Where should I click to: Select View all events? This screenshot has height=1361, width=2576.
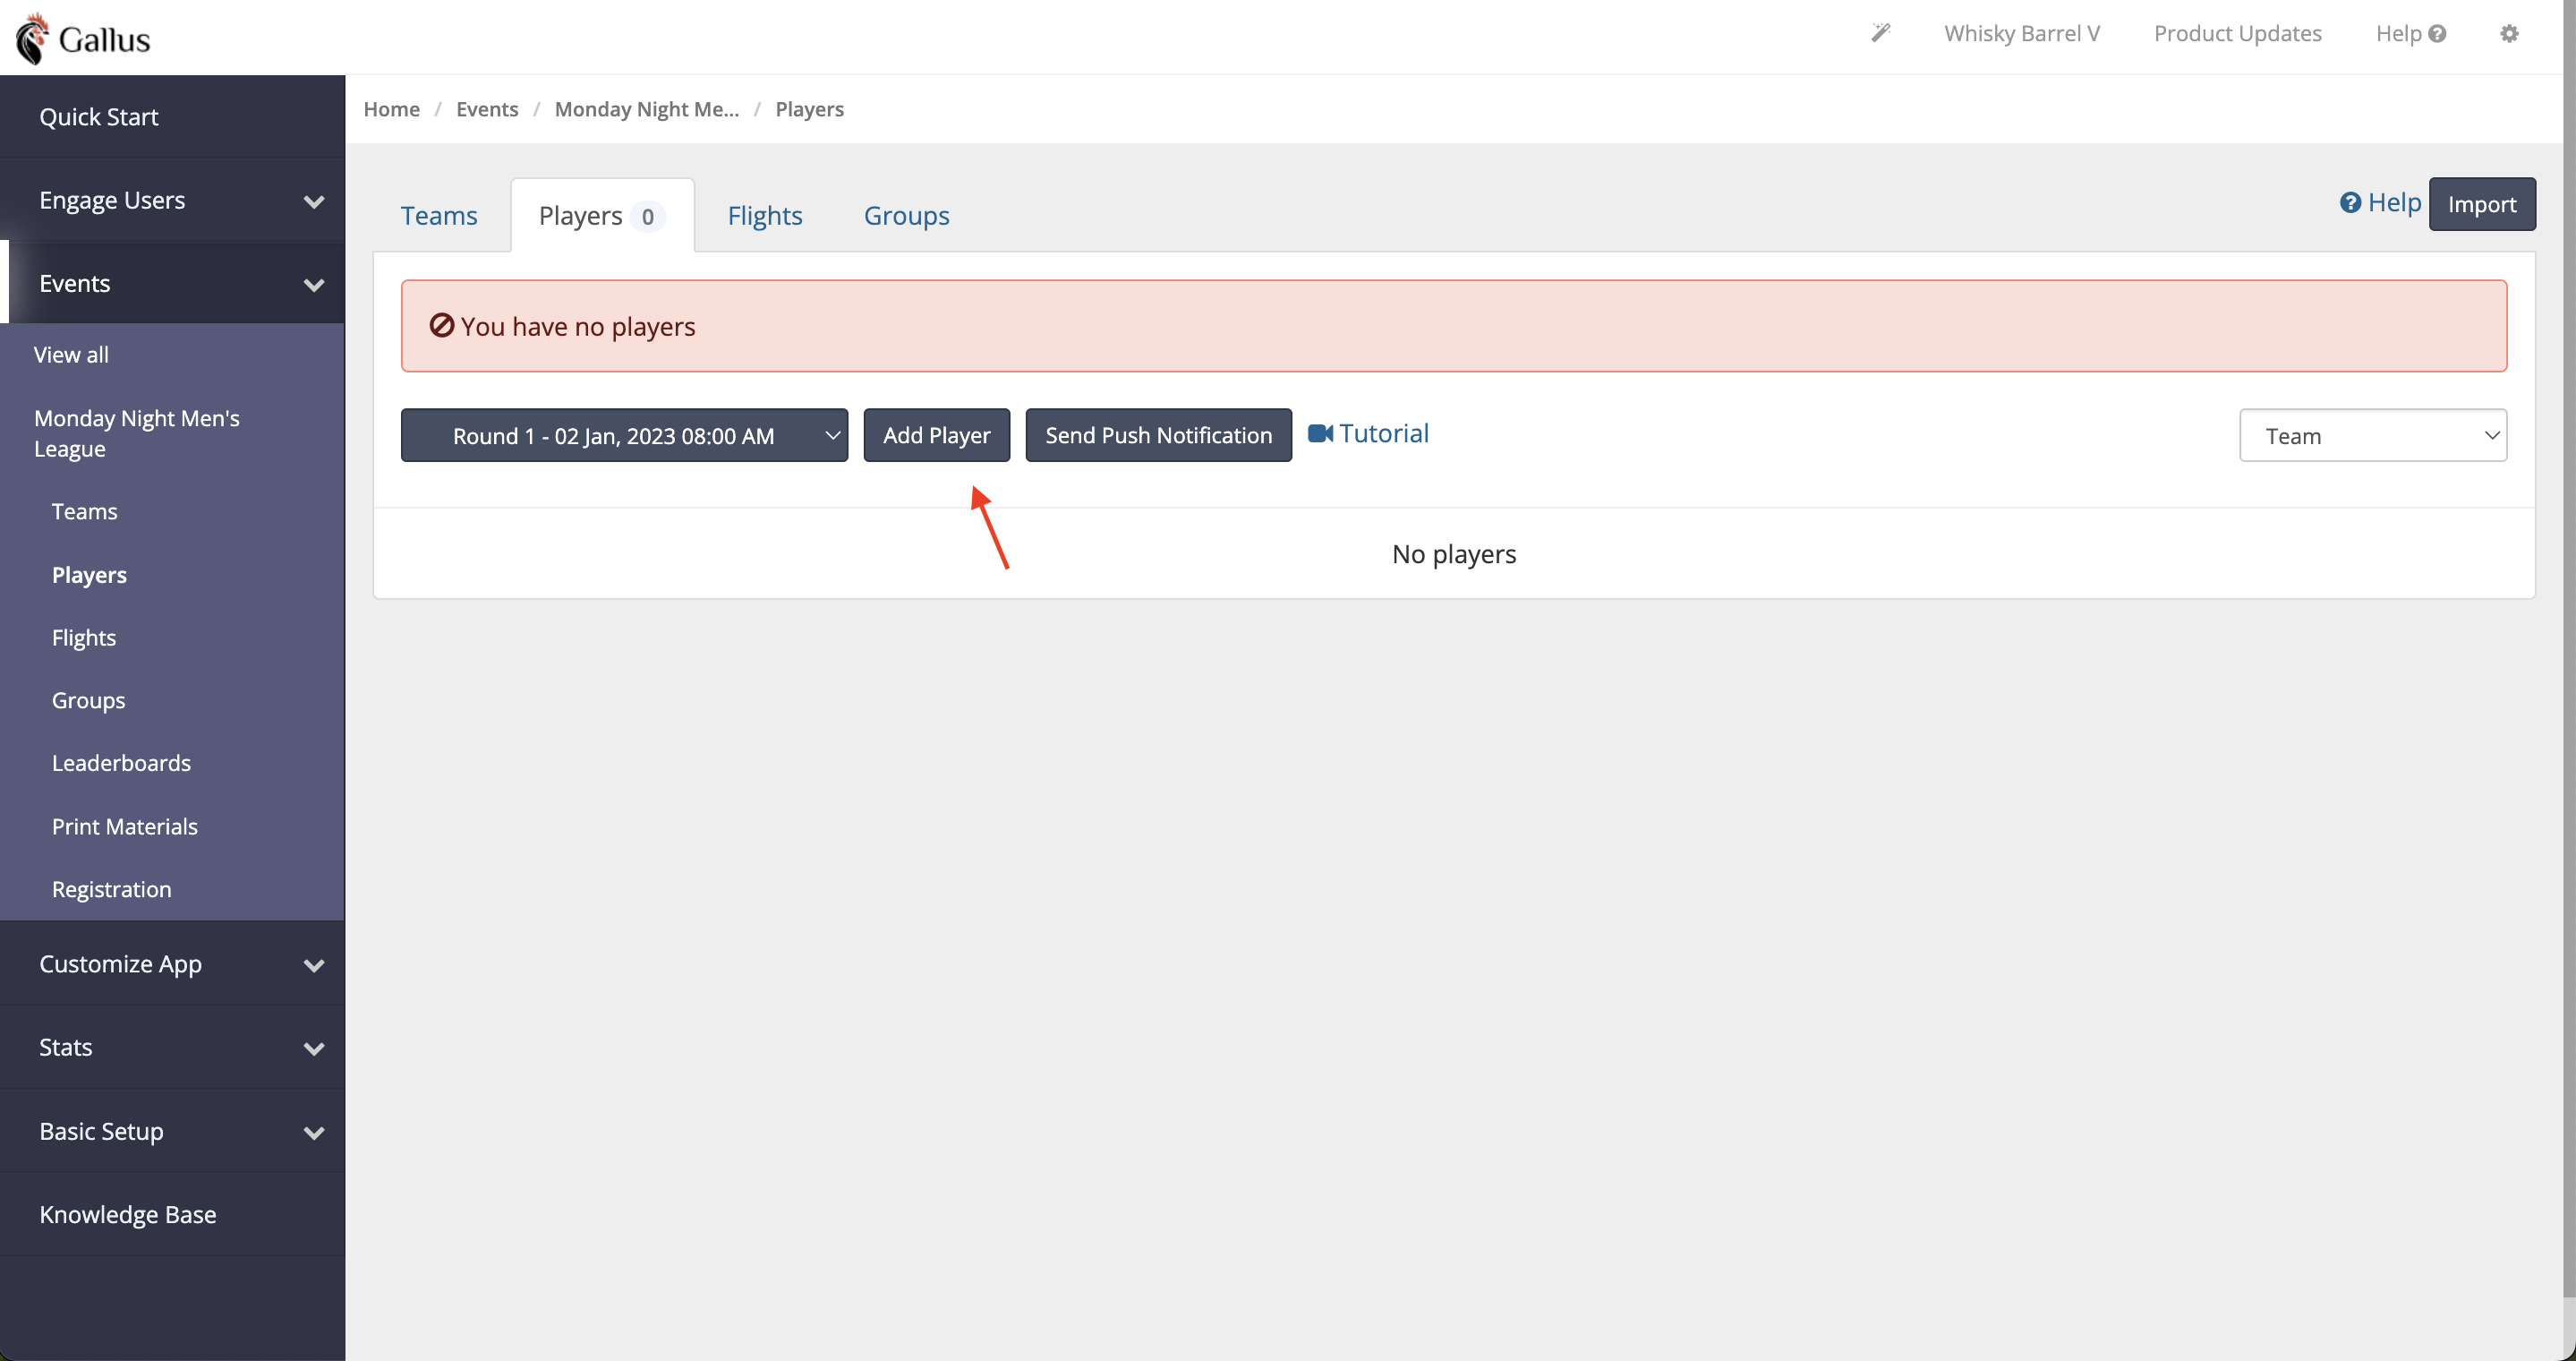[x=71, y=354]
